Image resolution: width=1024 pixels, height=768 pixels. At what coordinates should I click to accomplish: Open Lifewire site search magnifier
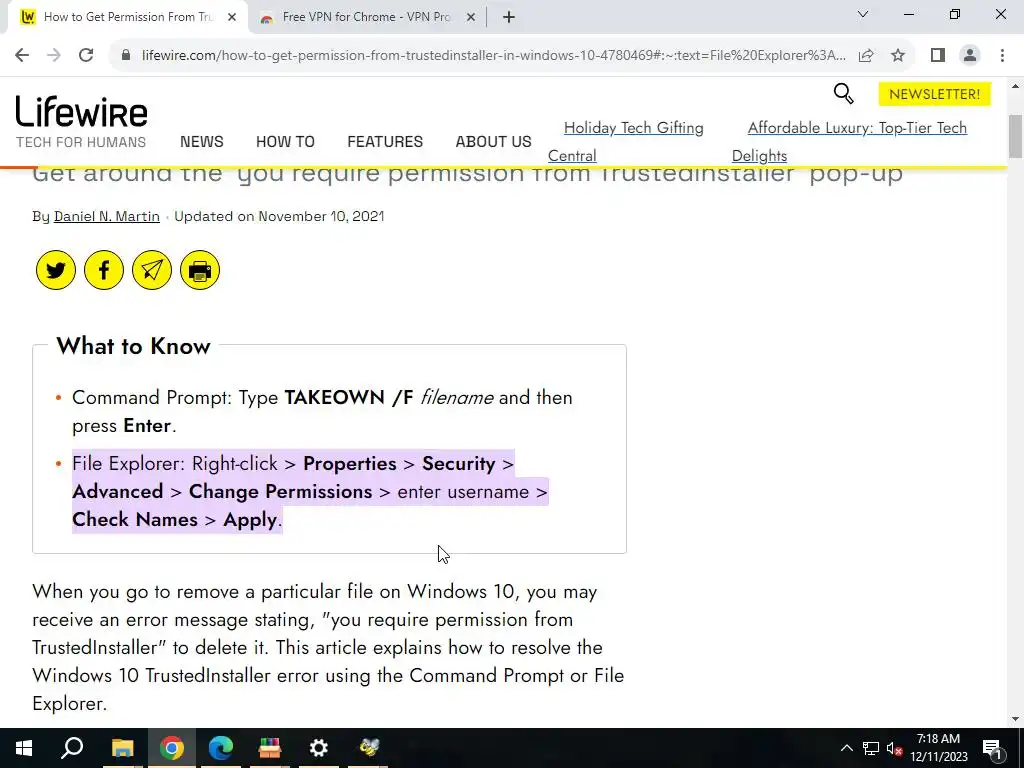point(843,94)
